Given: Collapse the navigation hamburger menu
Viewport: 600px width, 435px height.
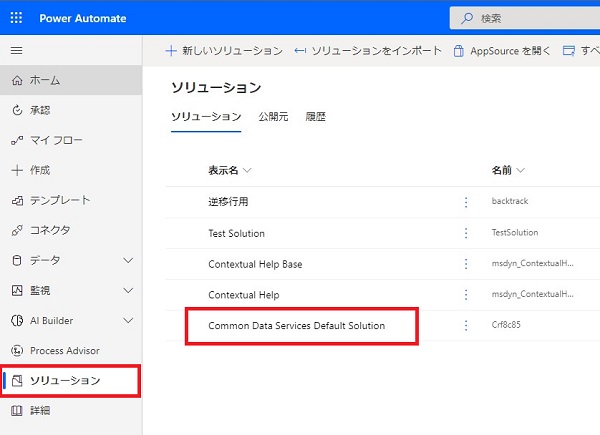Looking at the screenshot, I should [x=16, y=51].
